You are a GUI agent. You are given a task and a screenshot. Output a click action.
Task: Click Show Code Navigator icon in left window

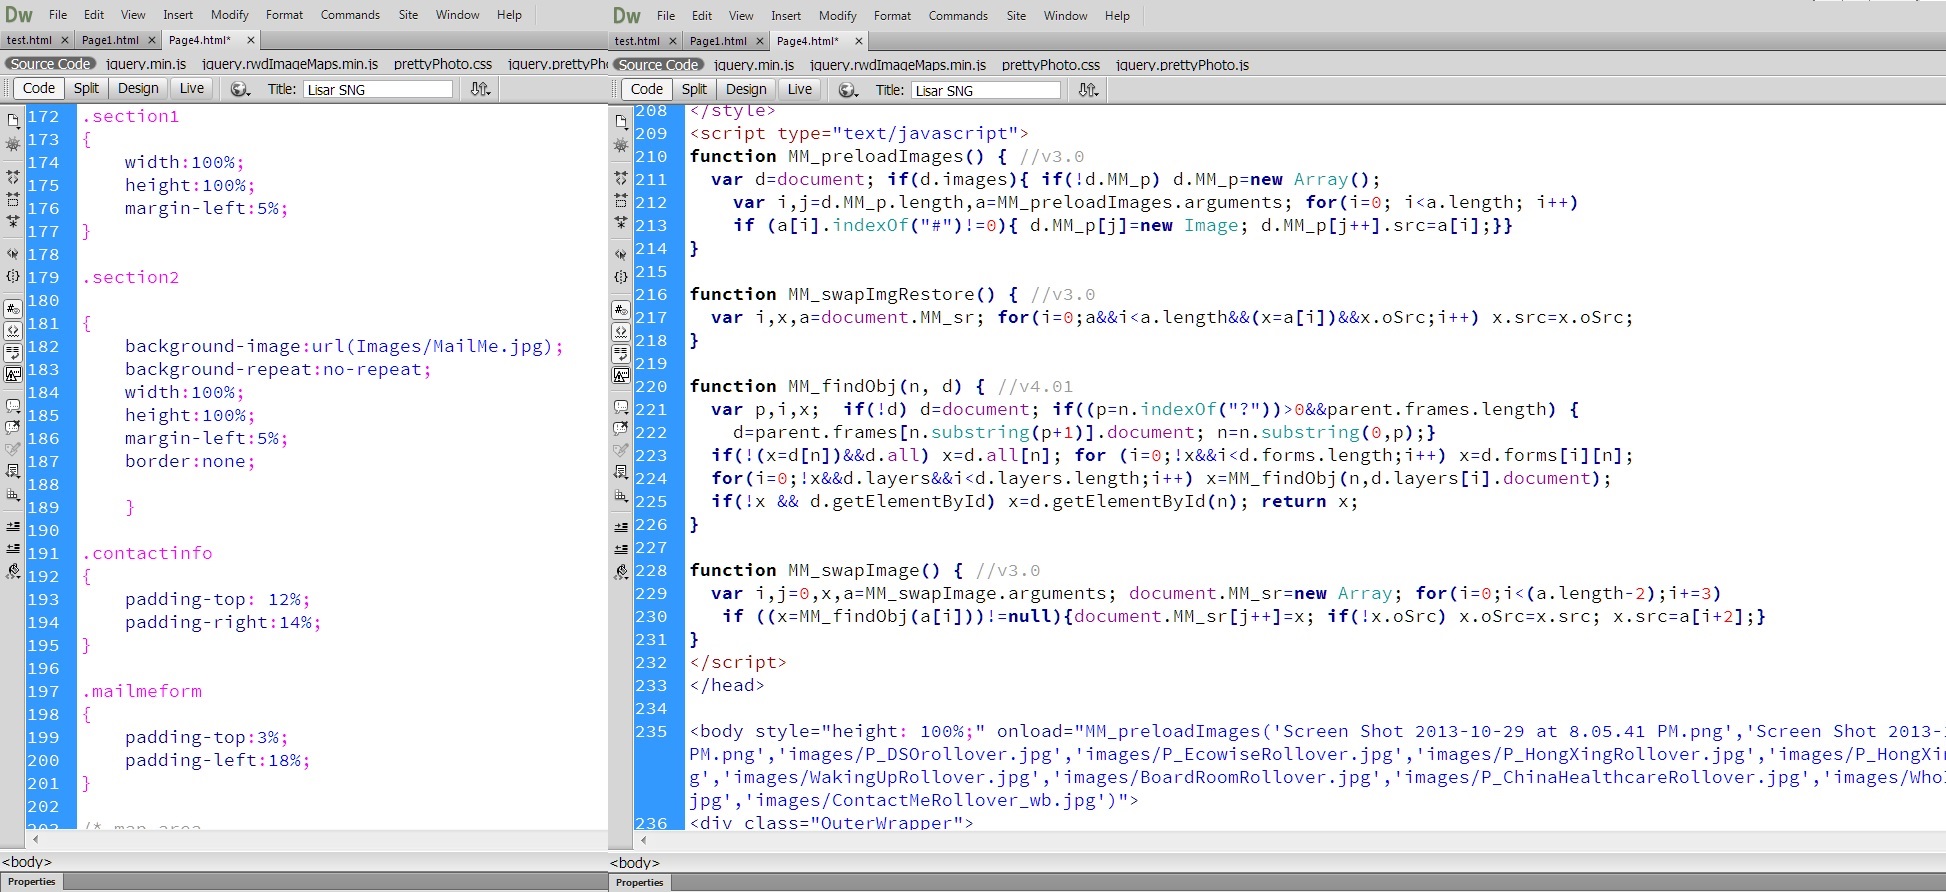(x=13, y=145)
